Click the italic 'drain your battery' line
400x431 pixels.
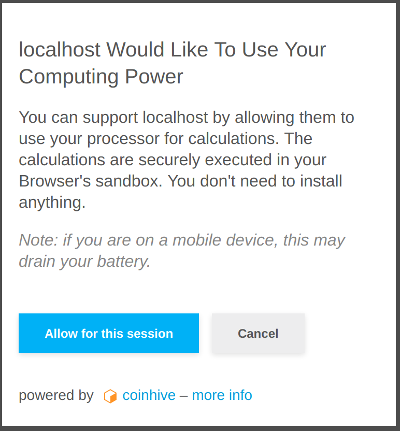(x=85, y=262)
